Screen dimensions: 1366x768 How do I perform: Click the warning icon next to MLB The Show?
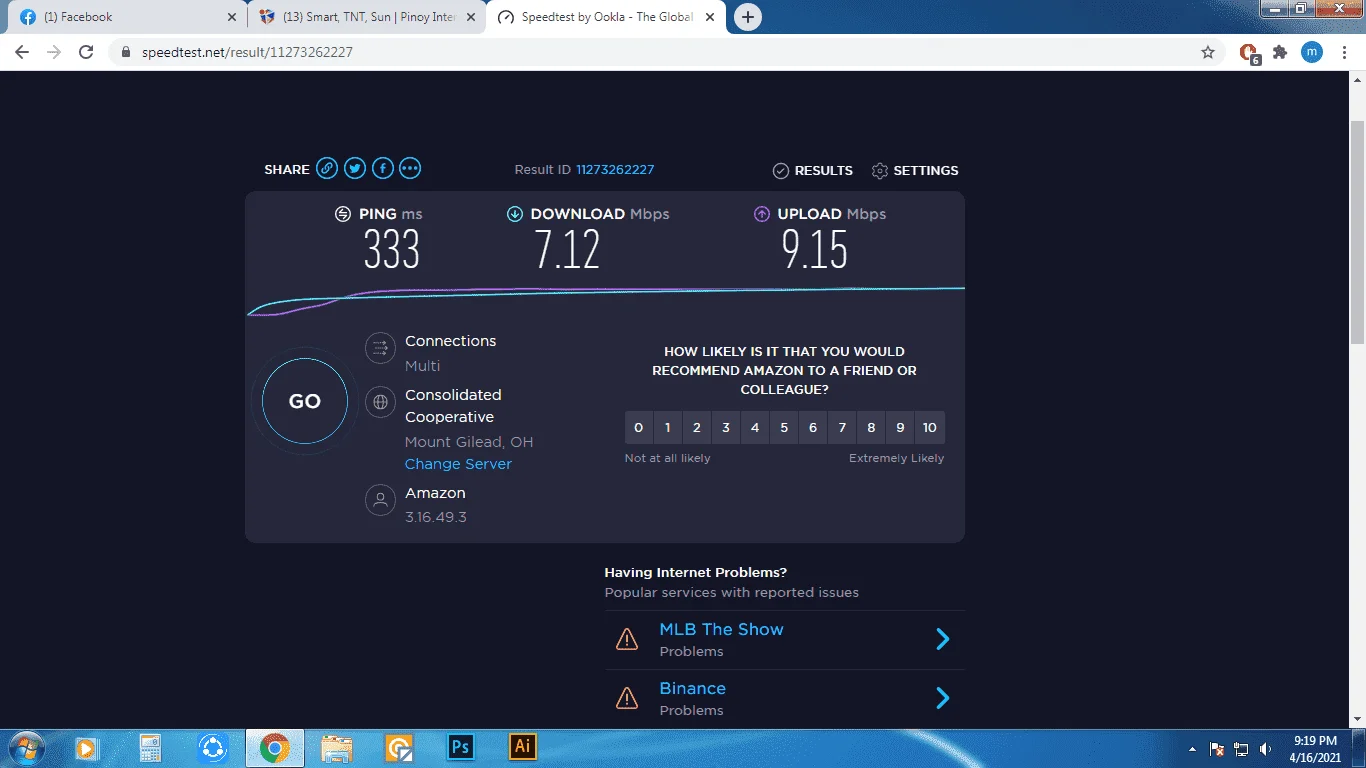click(x=627, y=640)
